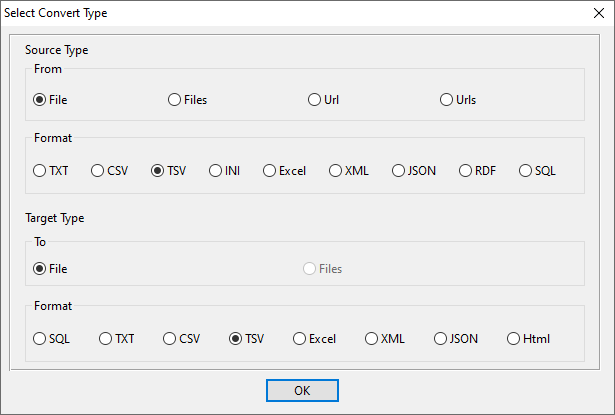Choose Url as the source From option

coord(315,100)
